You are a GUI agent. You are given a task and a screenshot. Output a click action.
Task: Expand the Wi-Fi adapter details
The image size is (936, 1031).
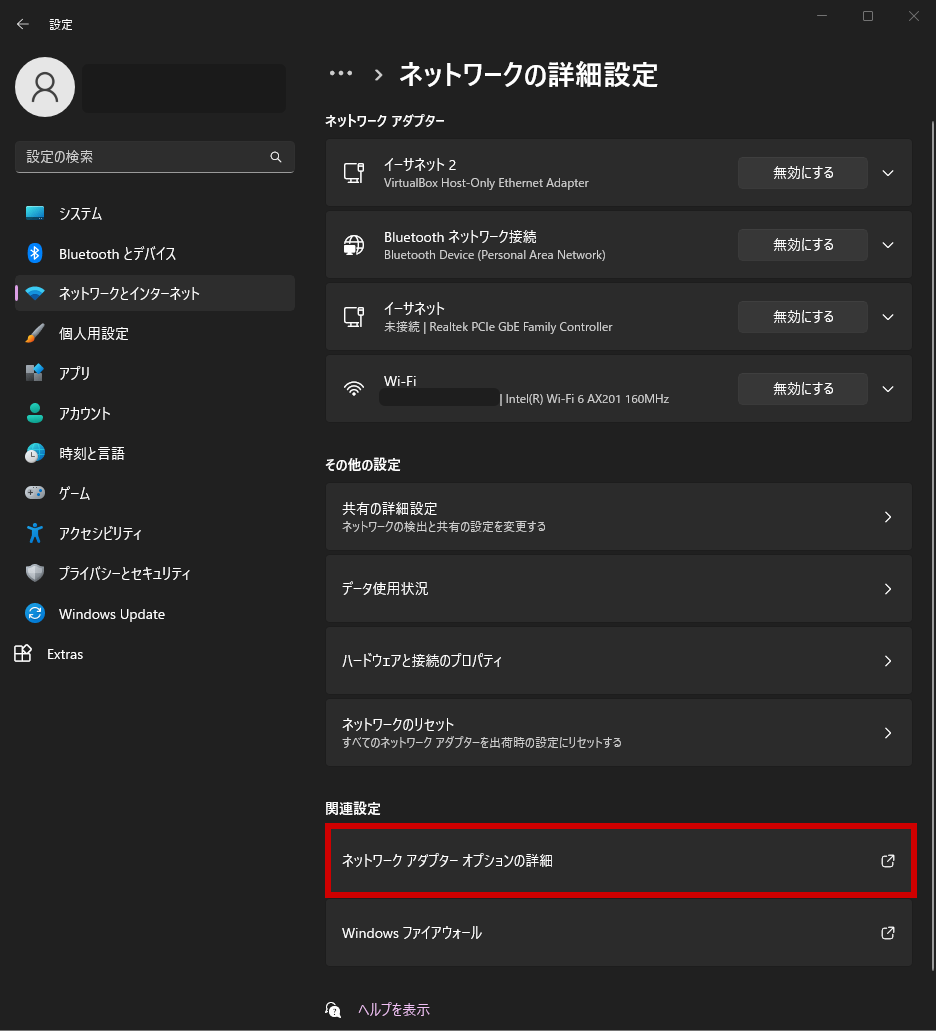click(887, 389)
